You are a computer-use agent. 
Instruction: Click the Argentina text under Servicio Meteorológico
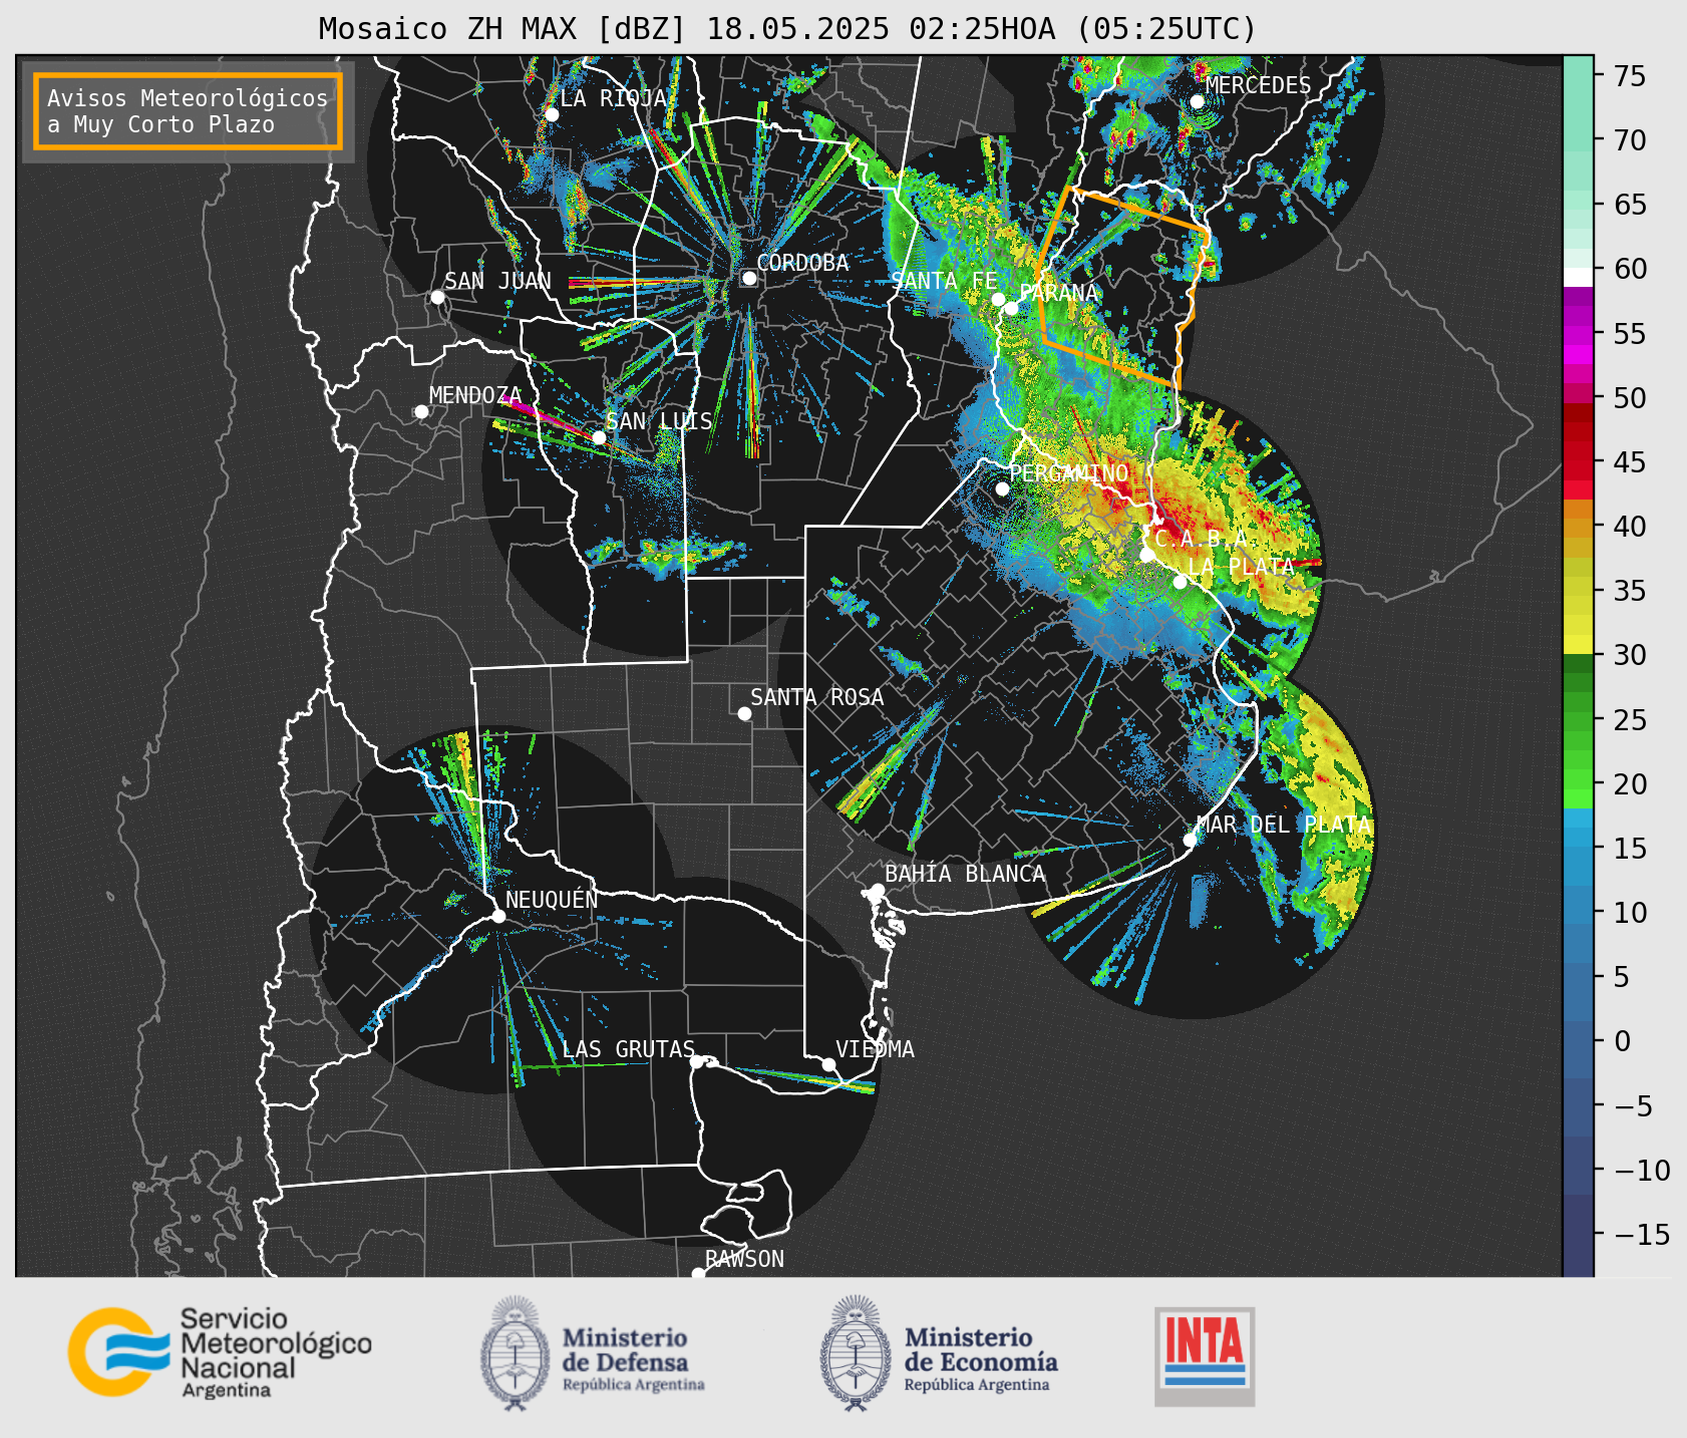point(226,1391)
